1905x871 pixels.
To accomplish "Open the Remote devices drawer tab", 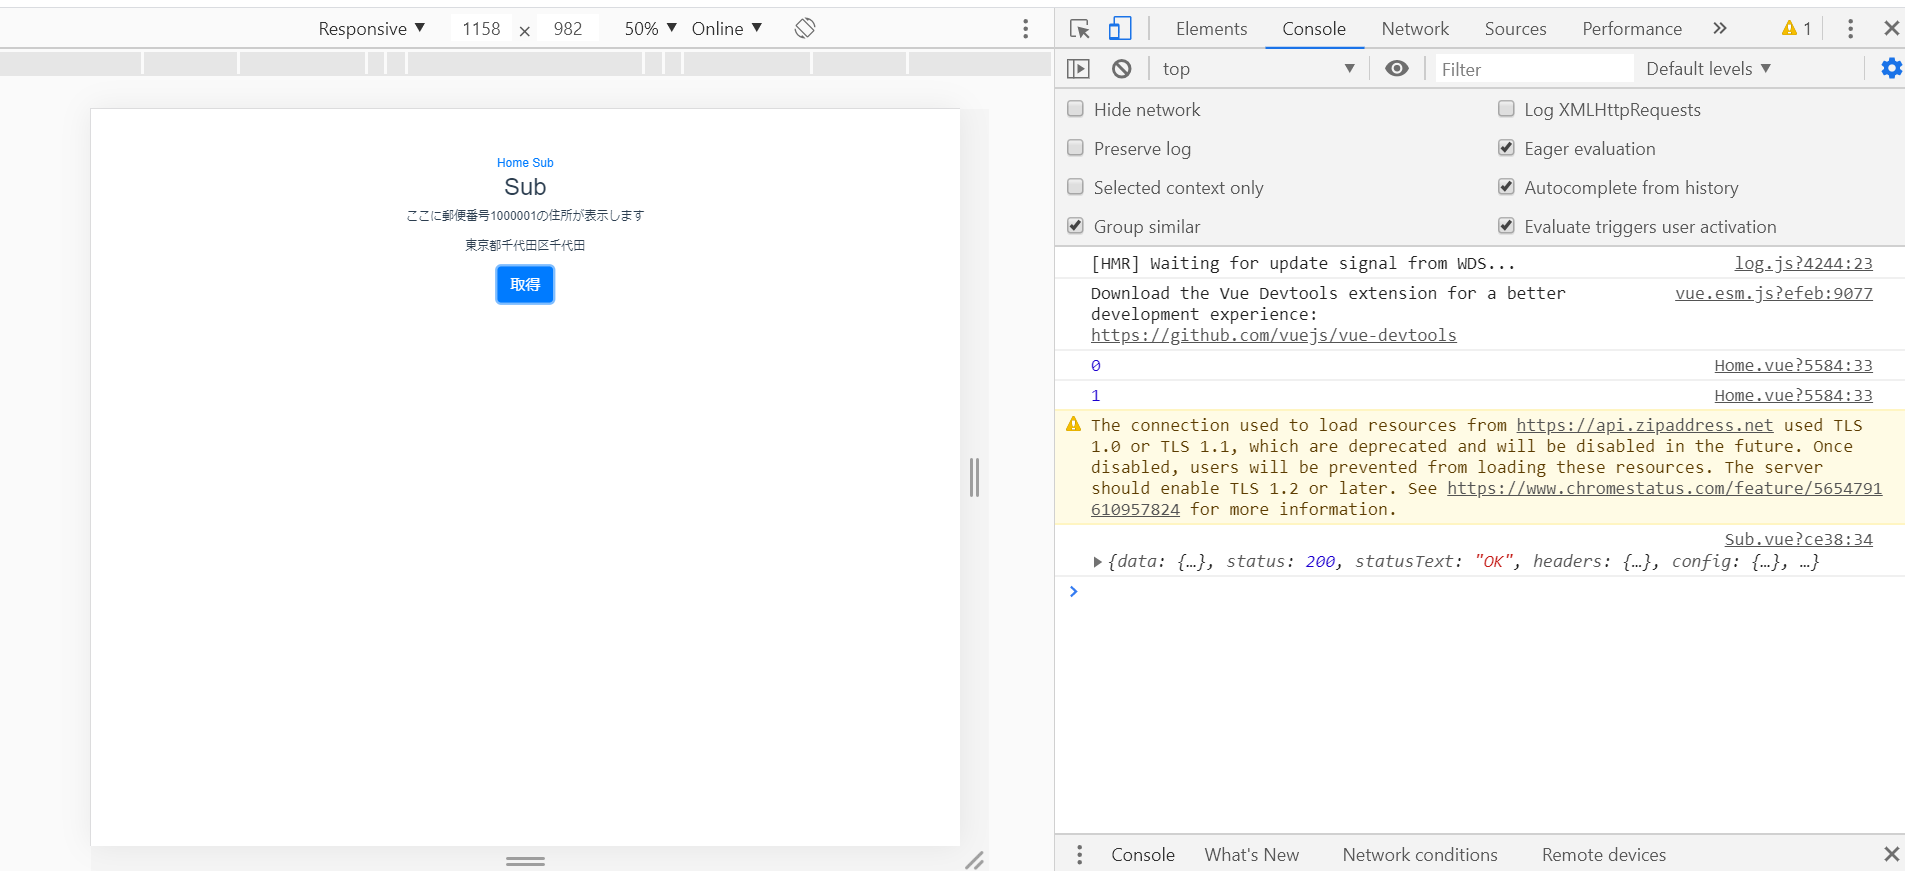I will 1604,855.
